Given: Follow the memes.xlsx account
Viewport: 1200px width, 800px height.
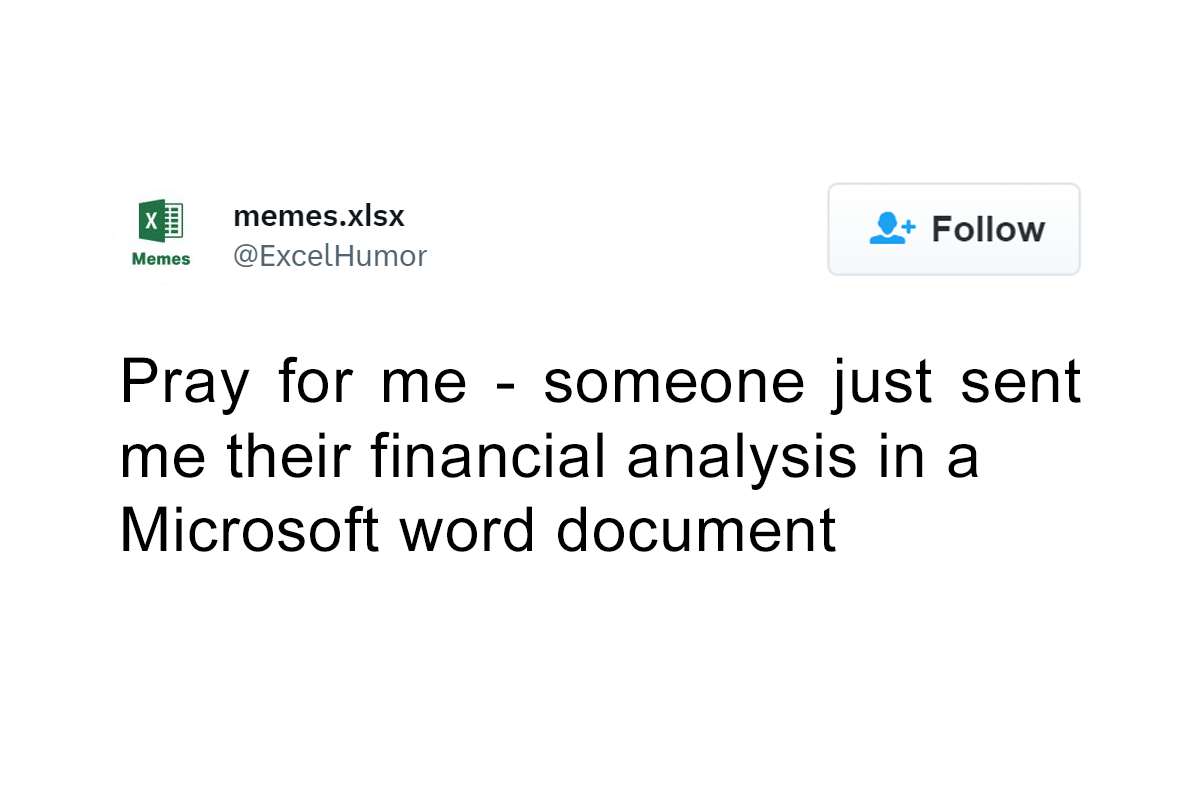Looking at the screenshot, I should click(x=953, y=229).
